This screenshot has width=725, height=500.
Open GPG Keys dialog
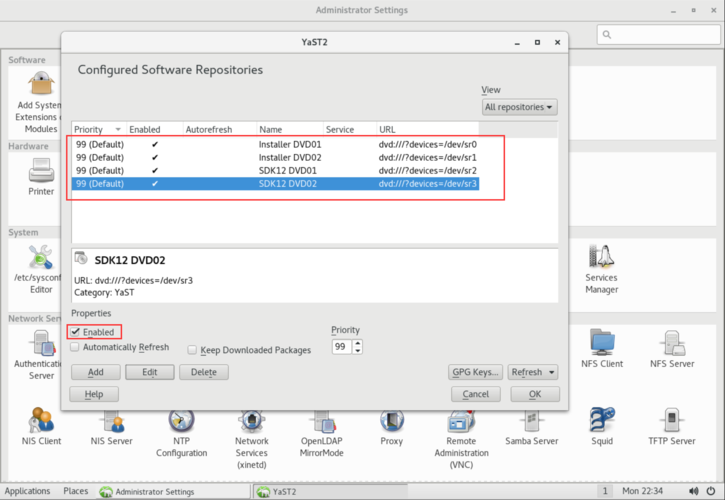pos(475,372)
